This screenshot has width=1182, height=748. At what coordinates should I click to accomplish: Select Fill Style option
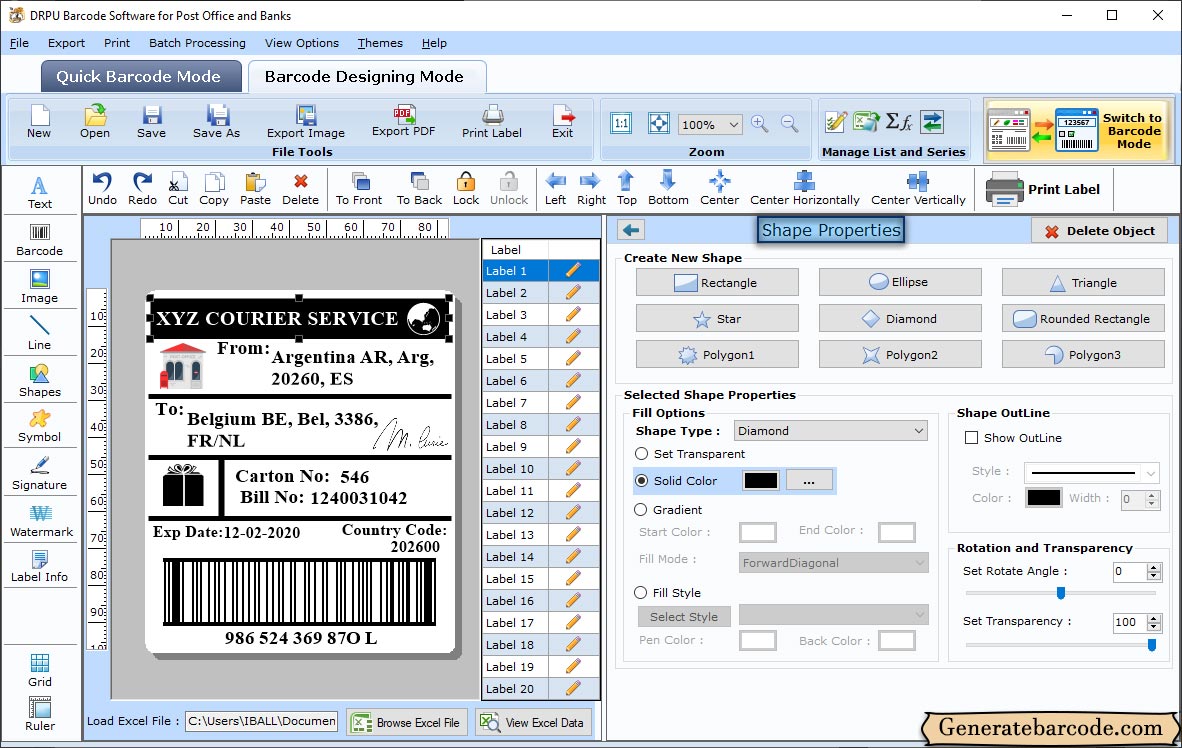pyautogui.click(x=641, y=593)
